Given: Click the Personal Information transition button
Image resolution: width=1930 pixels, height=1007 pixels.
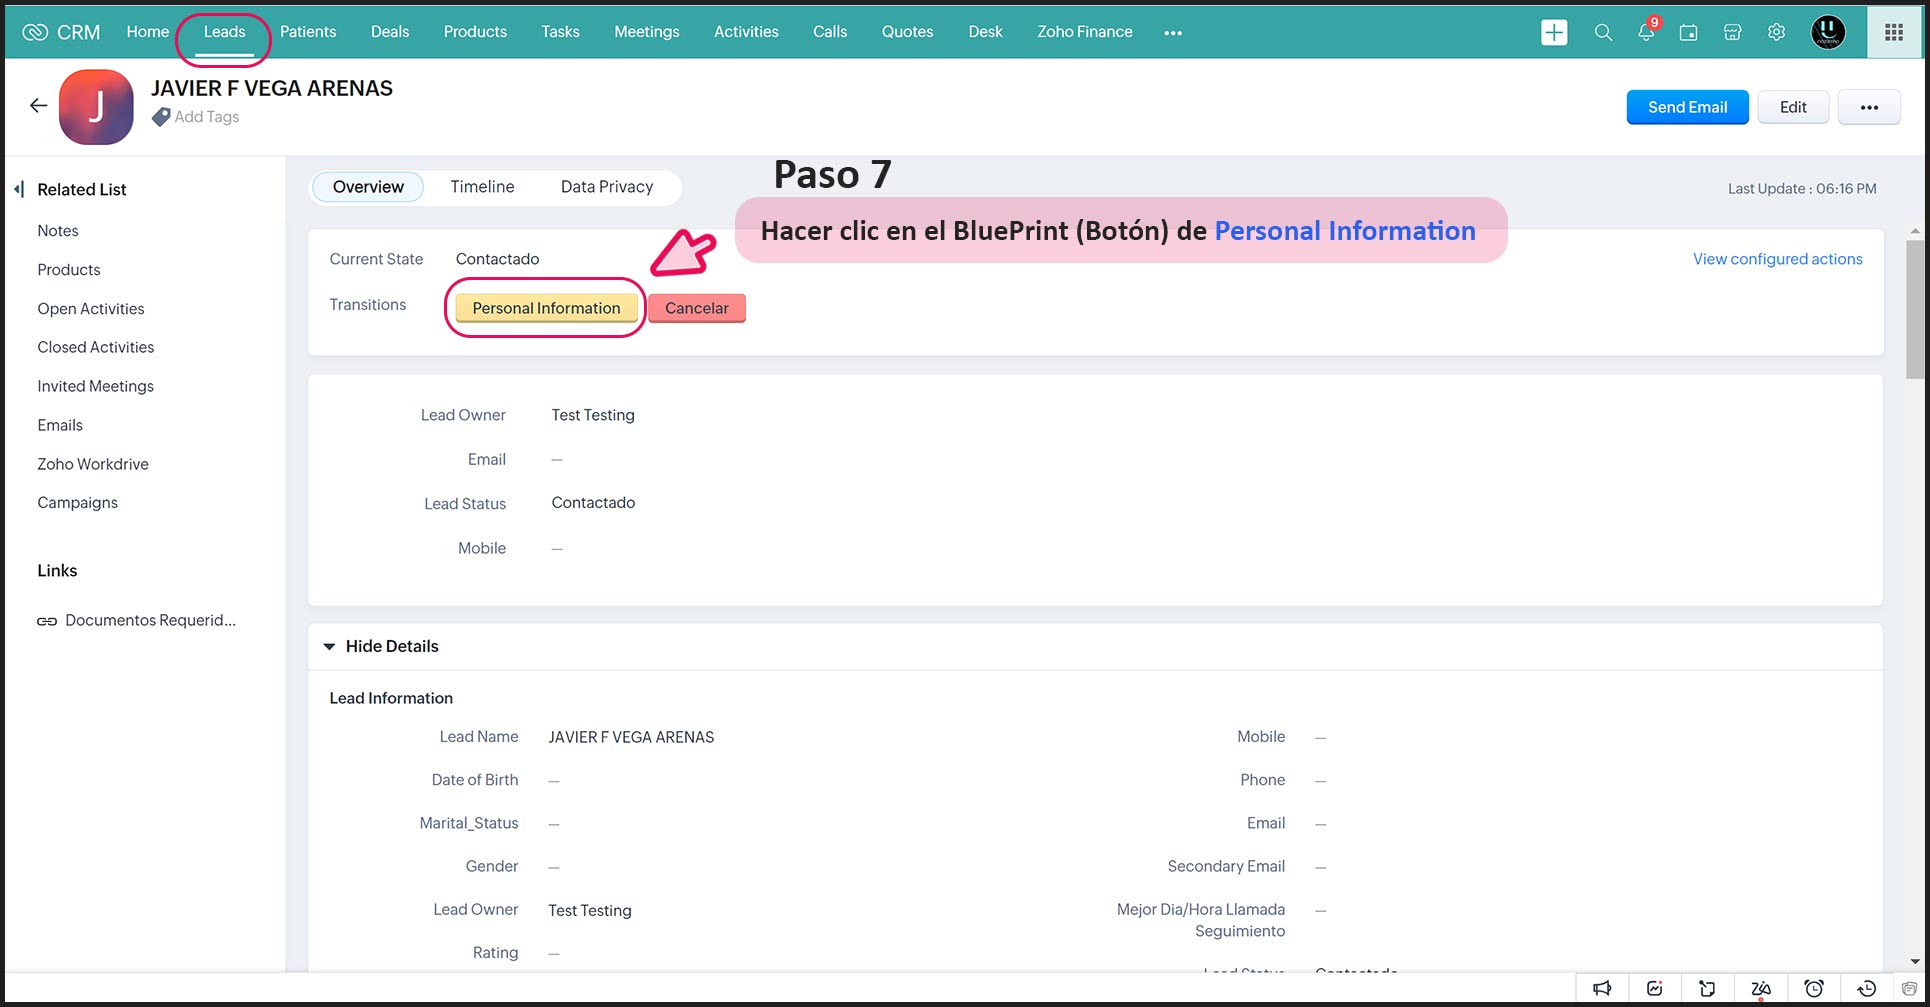Looking at the screenshot, I should click(x=546, y=308).
